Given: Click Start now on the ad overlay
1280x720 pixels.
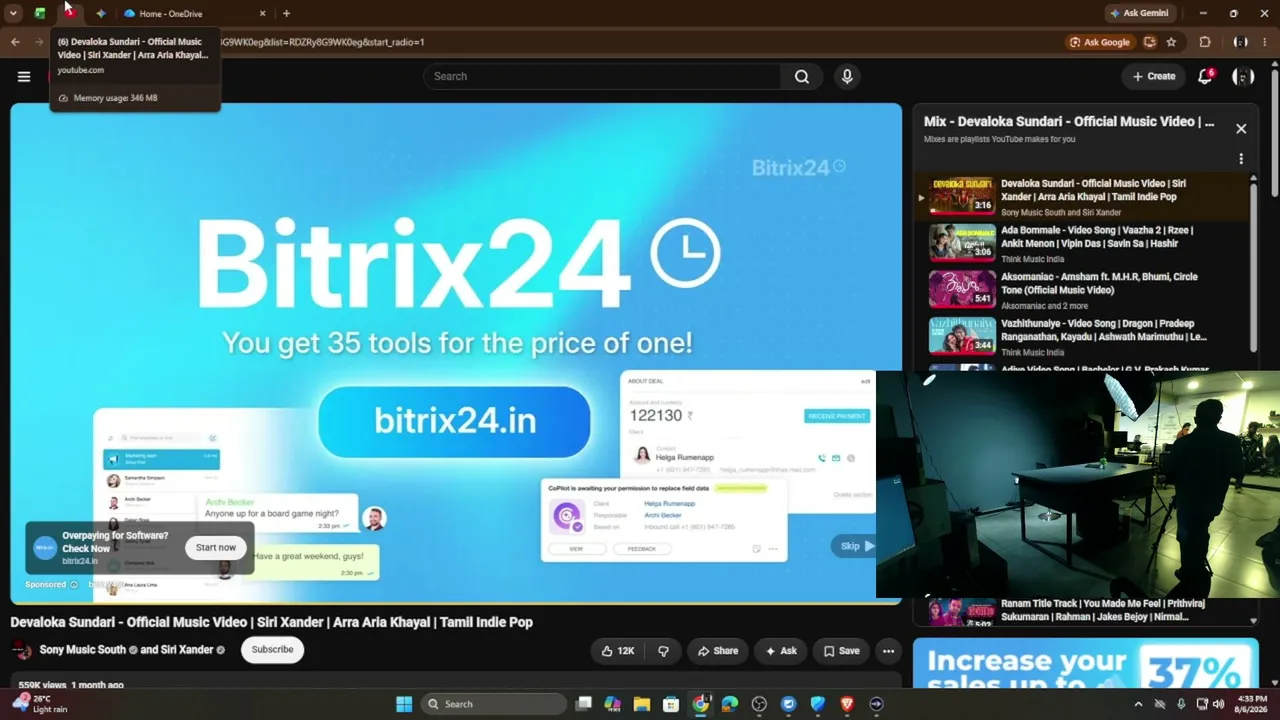Looking at the screenshot, I should pyautogui.click(x=216, y=547).
